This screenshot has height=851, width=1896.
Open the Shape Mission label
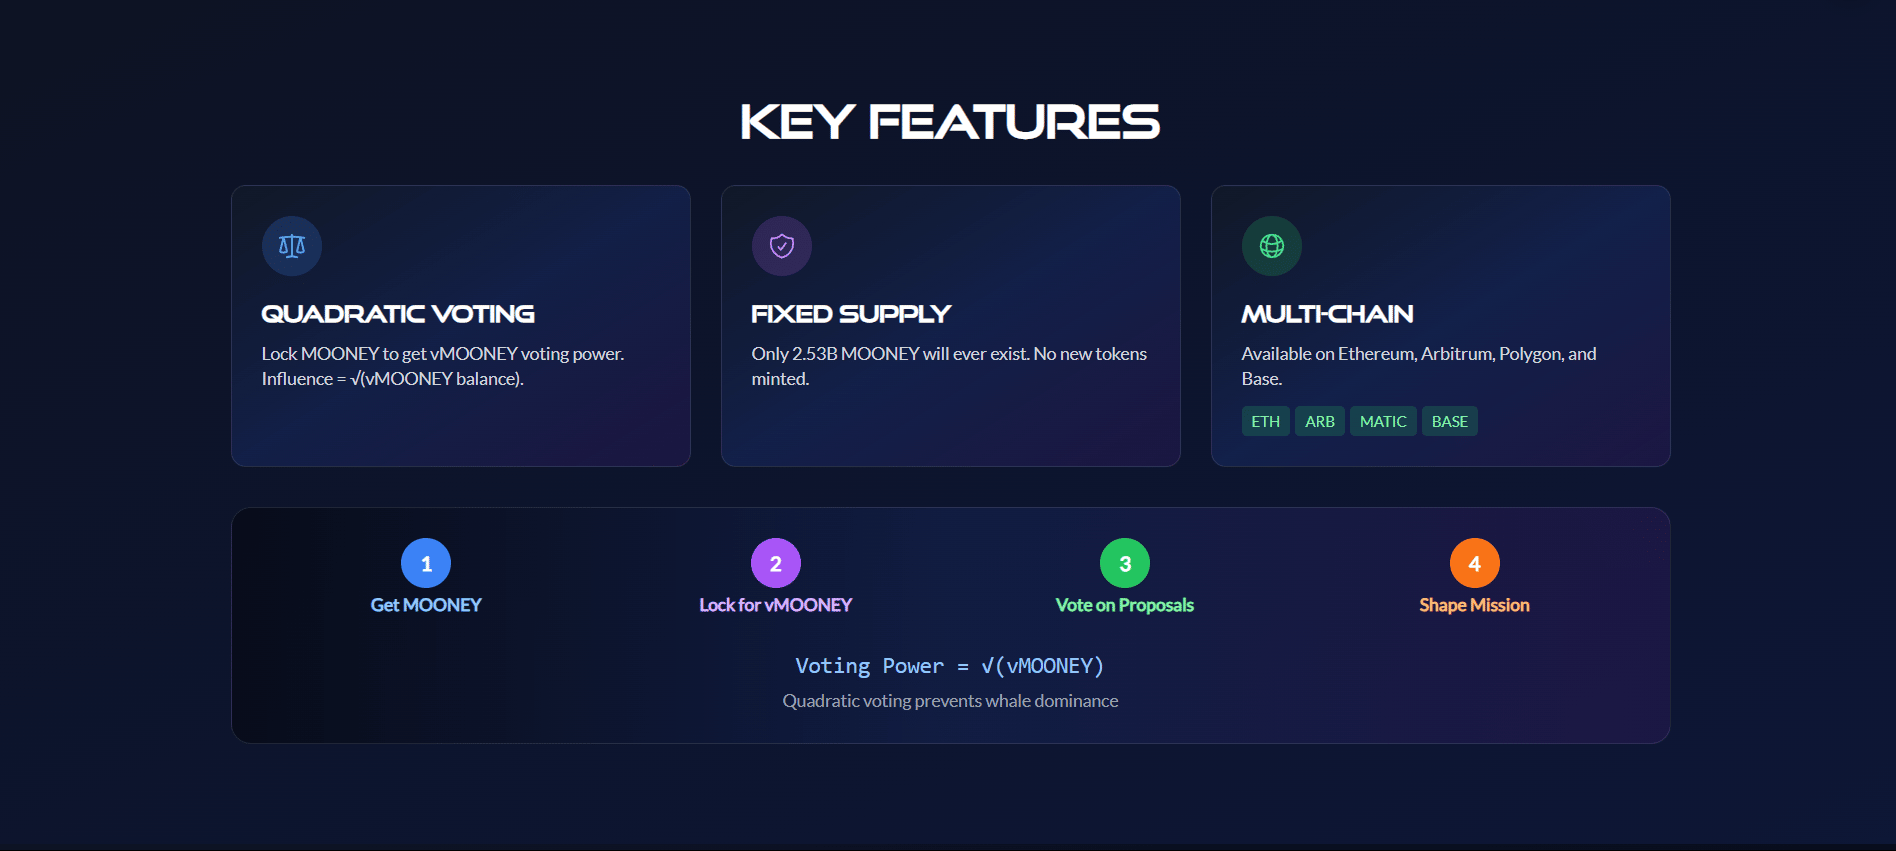(x=1475, y=605)
